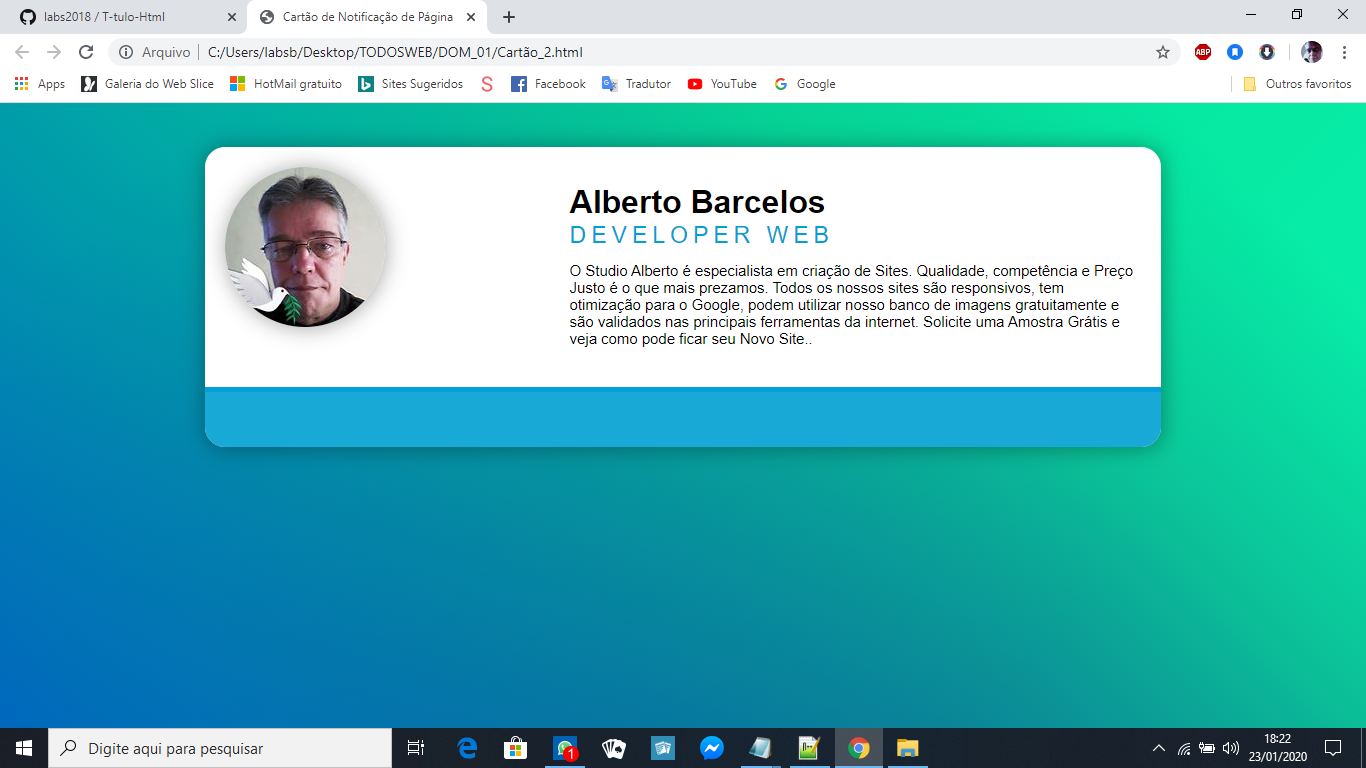1366x768 pixels.
Task: Bookmark this page using the star icon
Action: (1162, 52)
